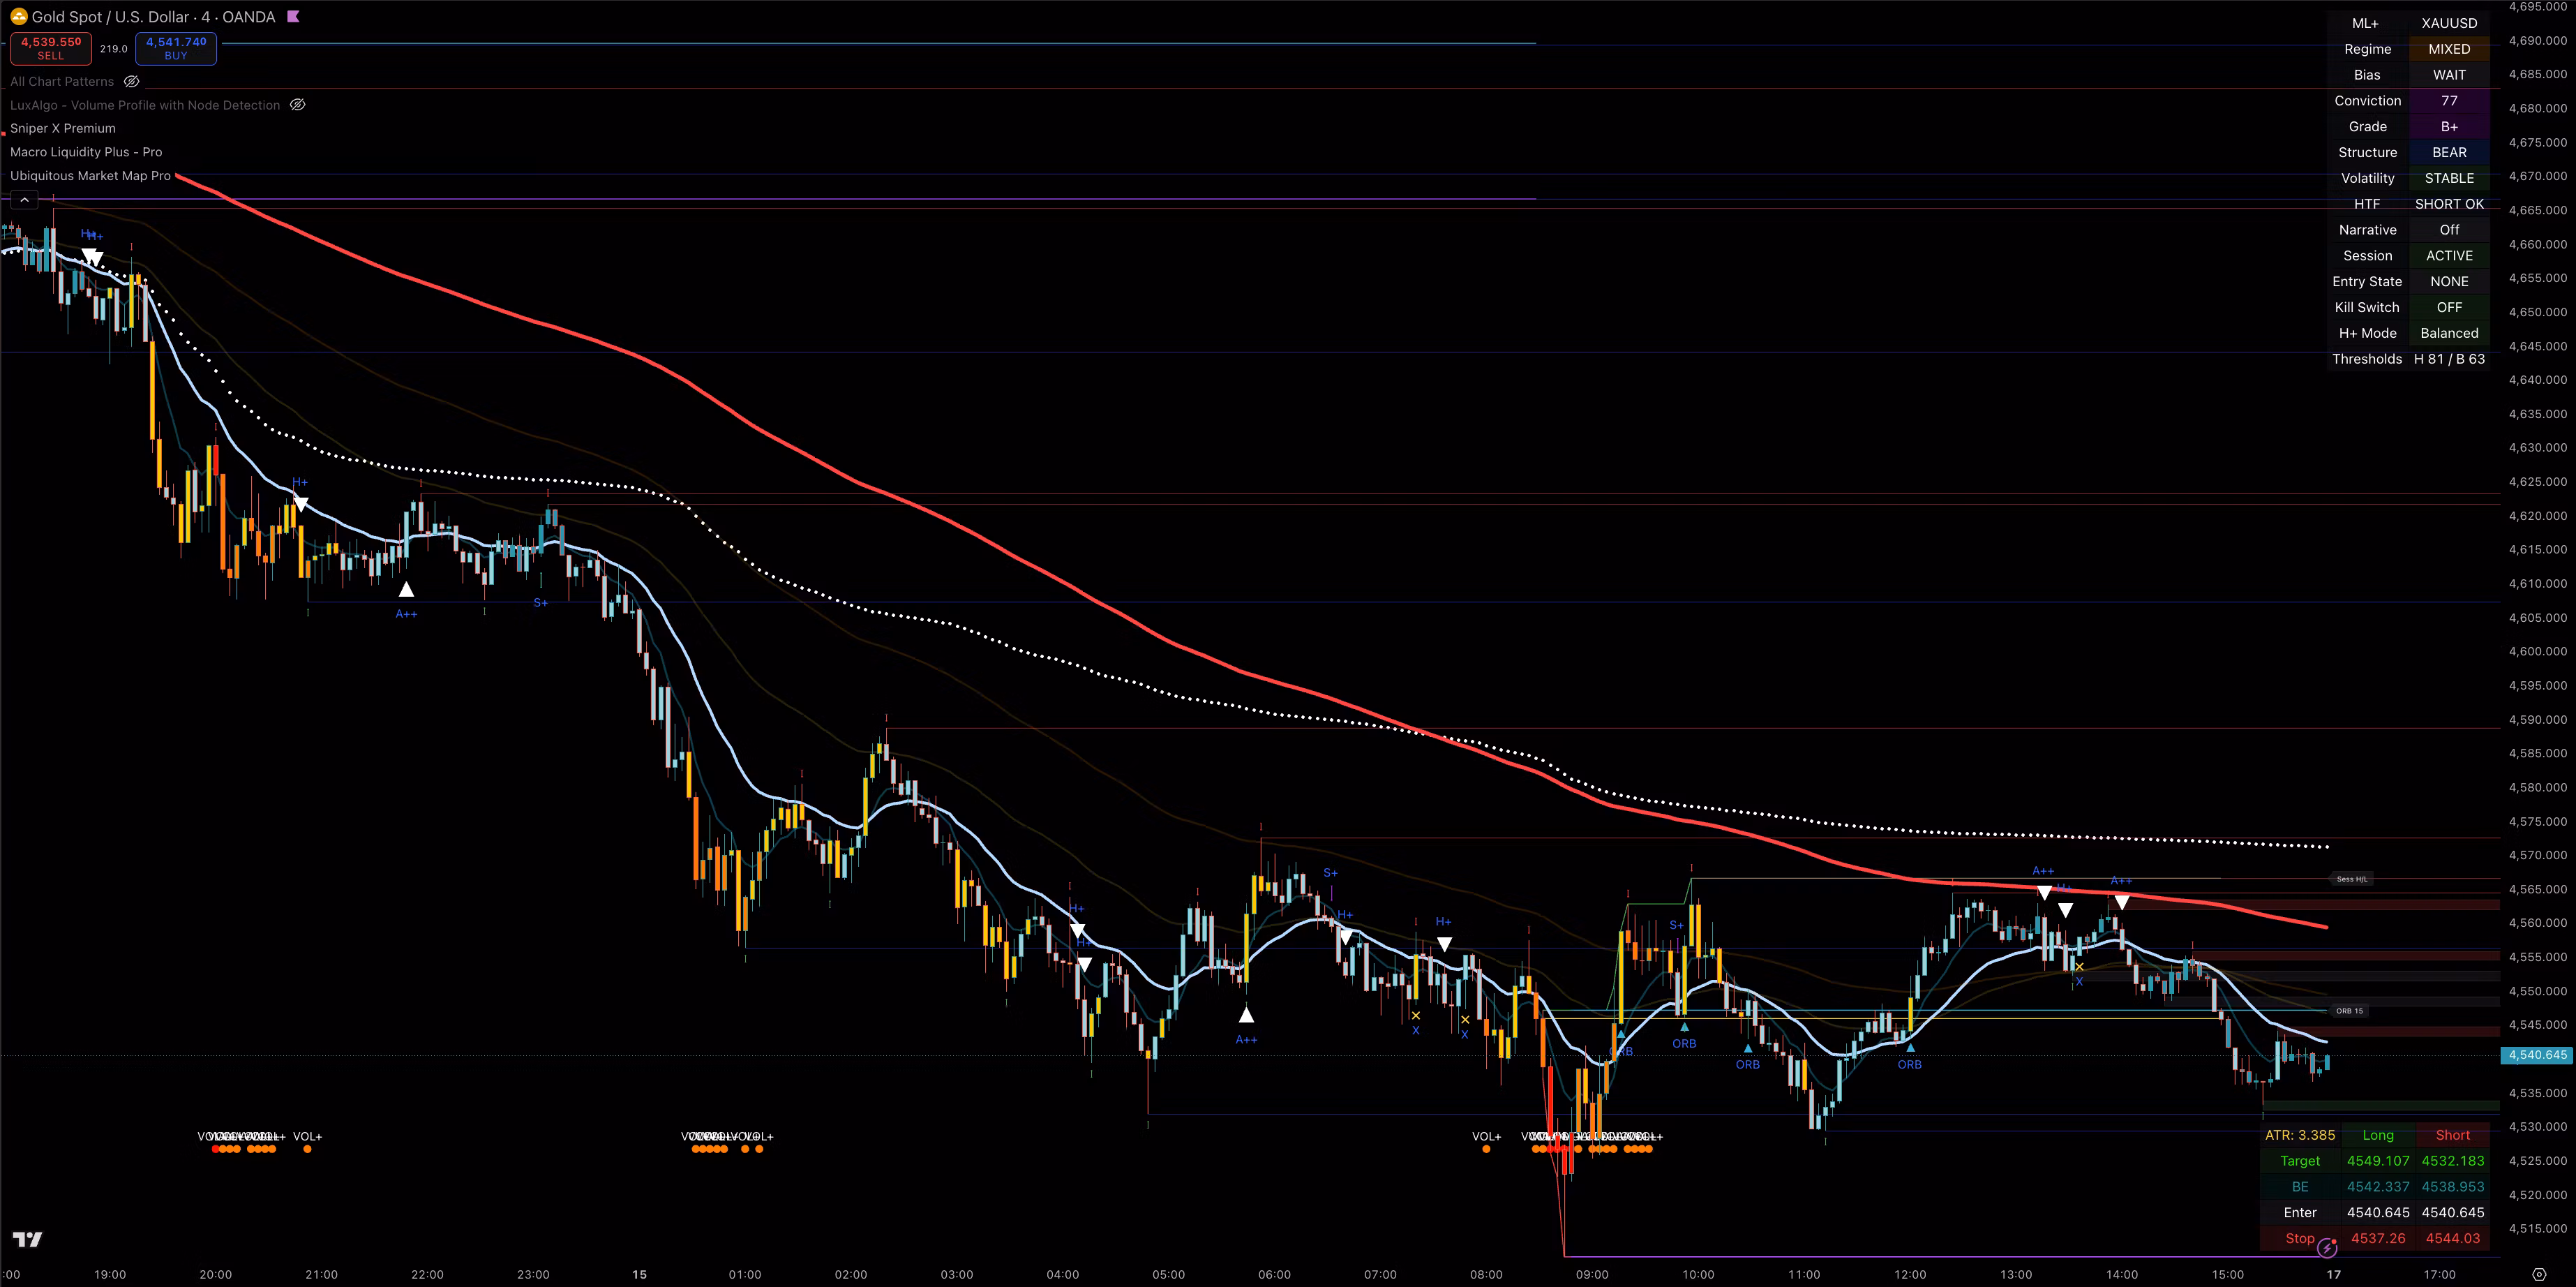This screenshot has height=1287, width=2576.
Task: Click the STABLE volatility value
Action: click(x=2449, y=178)
